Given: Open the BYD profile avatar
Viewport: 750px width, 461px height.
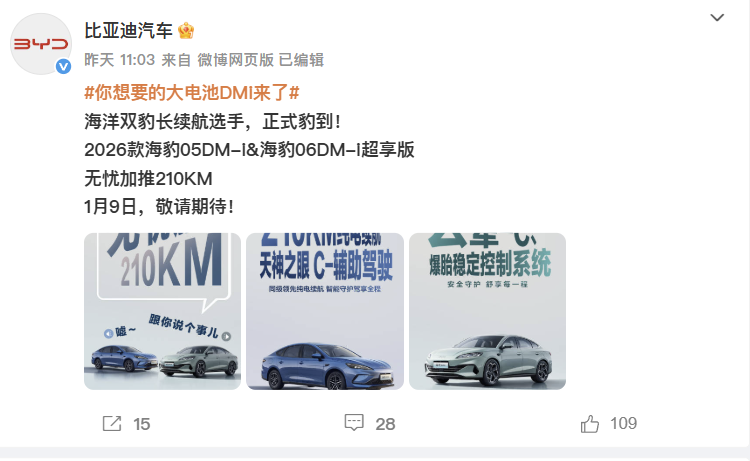Looking at the screenshot, I should (x=41, y=44).
